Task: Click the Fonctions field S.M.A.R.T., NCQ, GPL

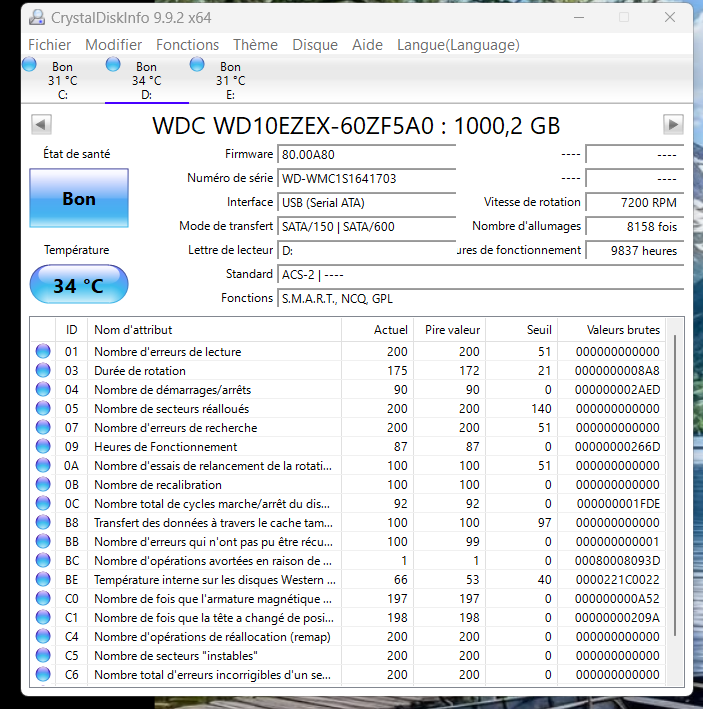Action: pos(481,298)
